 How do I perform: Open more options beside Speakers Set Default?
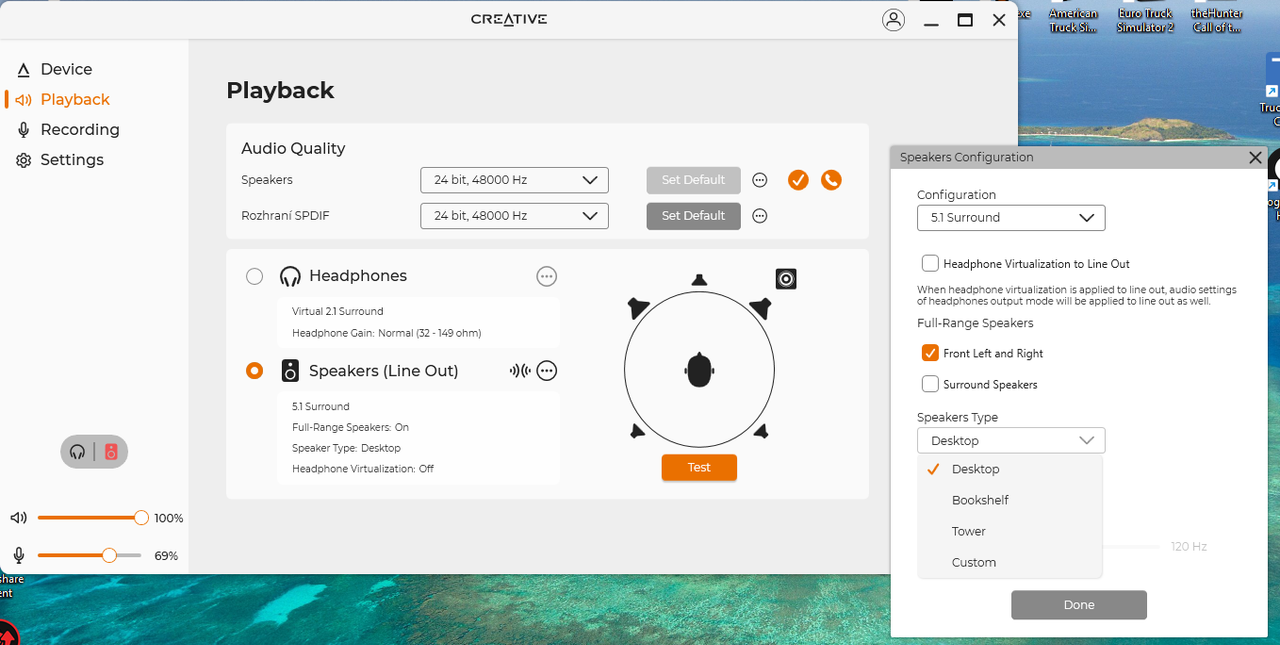(760, 180)
